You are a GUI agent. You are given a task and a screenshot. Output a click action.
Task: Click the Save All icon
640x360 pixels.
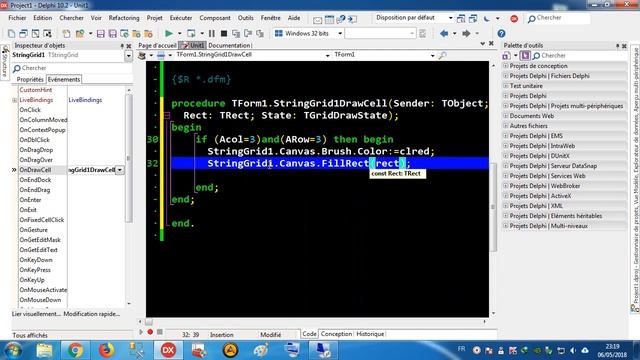[113, 33]
